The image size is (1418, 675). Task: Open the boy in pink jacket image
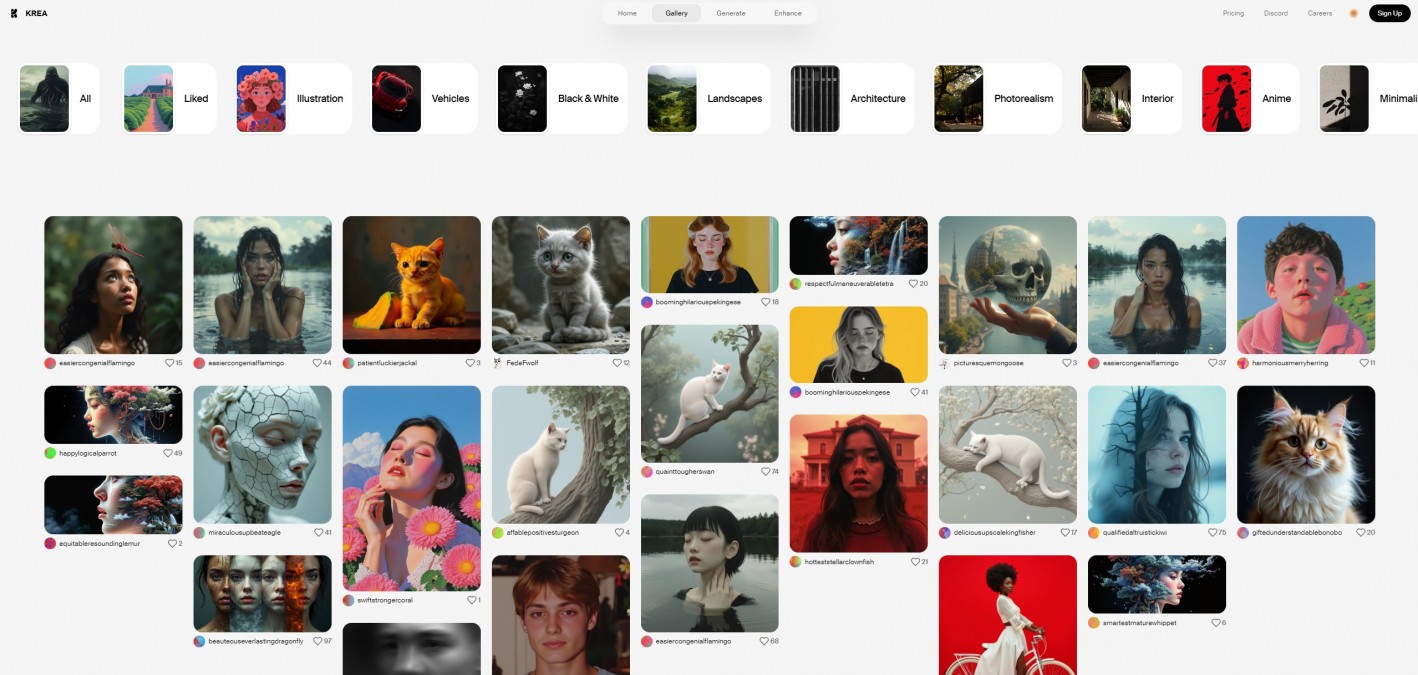tap(1306, 285)
